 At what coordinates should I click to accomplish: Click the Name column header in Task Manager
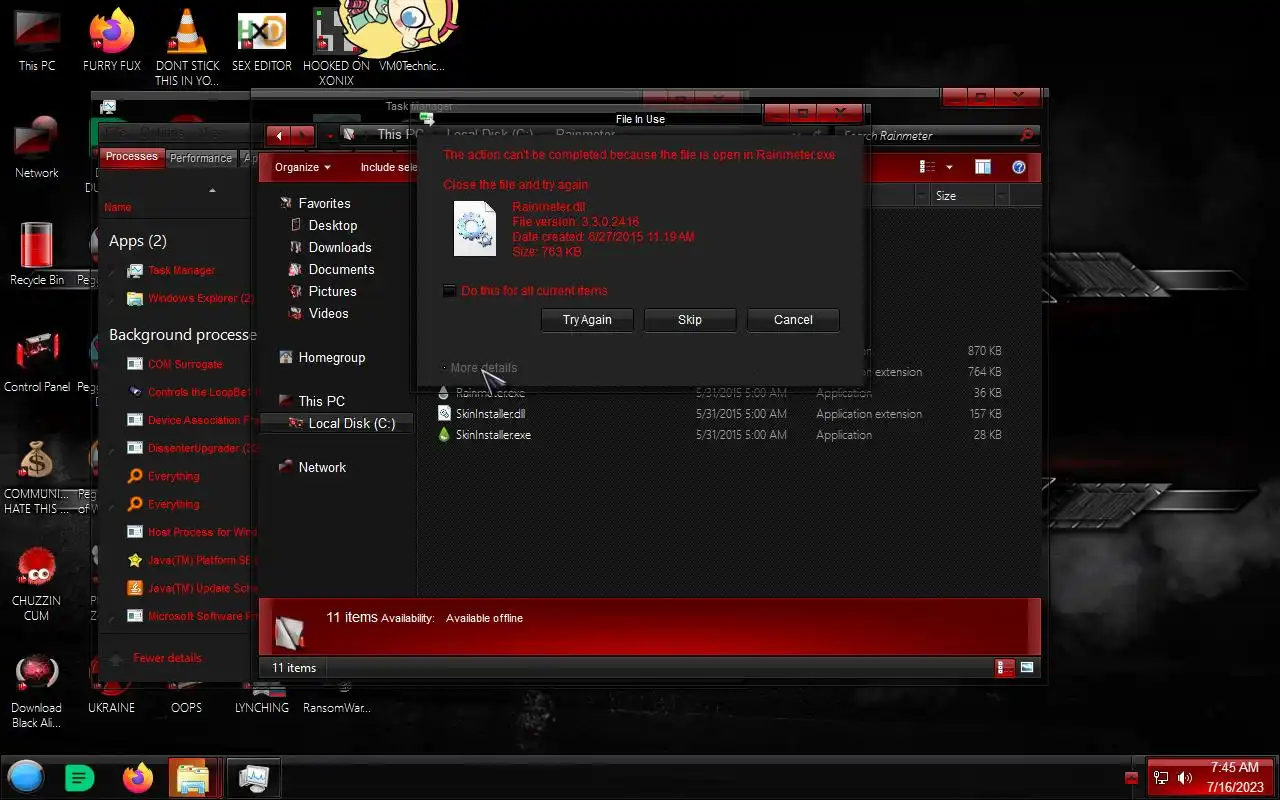(x=118, y=207)
